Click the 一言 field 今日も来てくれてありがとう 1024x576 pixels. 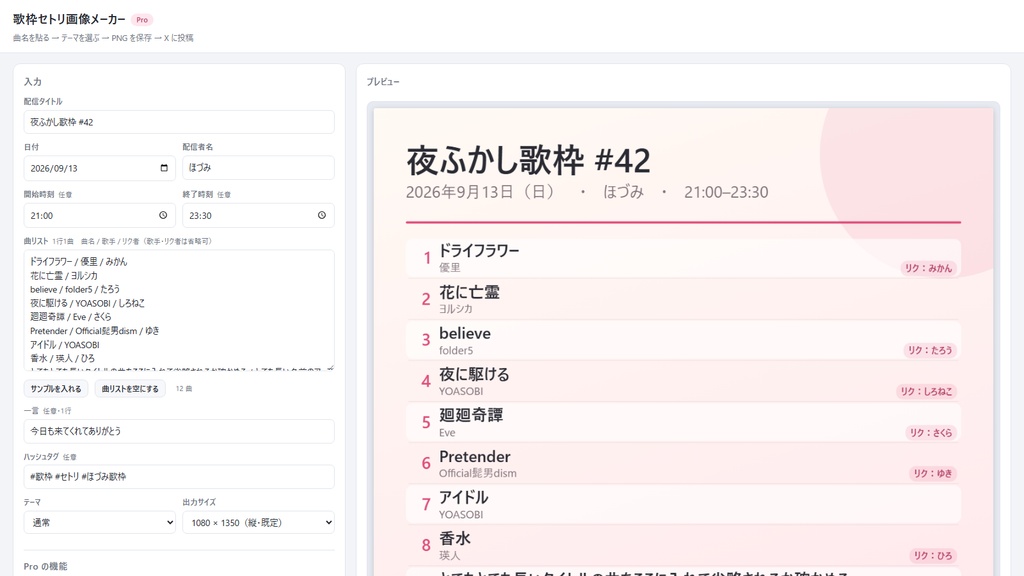(179, 431)
